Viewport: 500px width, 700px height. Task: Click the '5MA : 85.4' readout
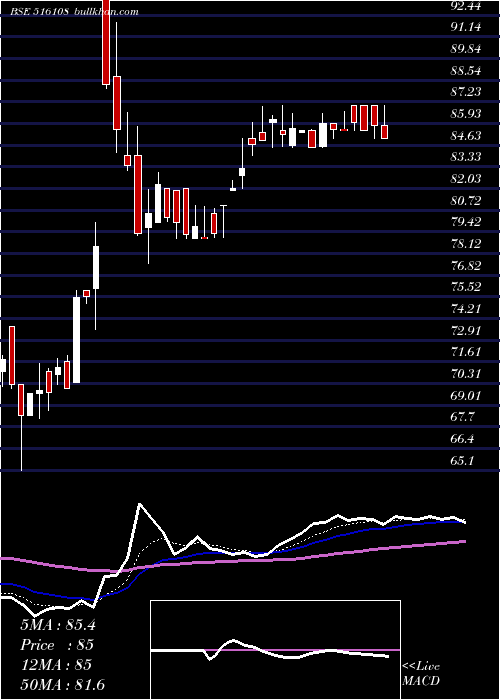pos(58,625)
